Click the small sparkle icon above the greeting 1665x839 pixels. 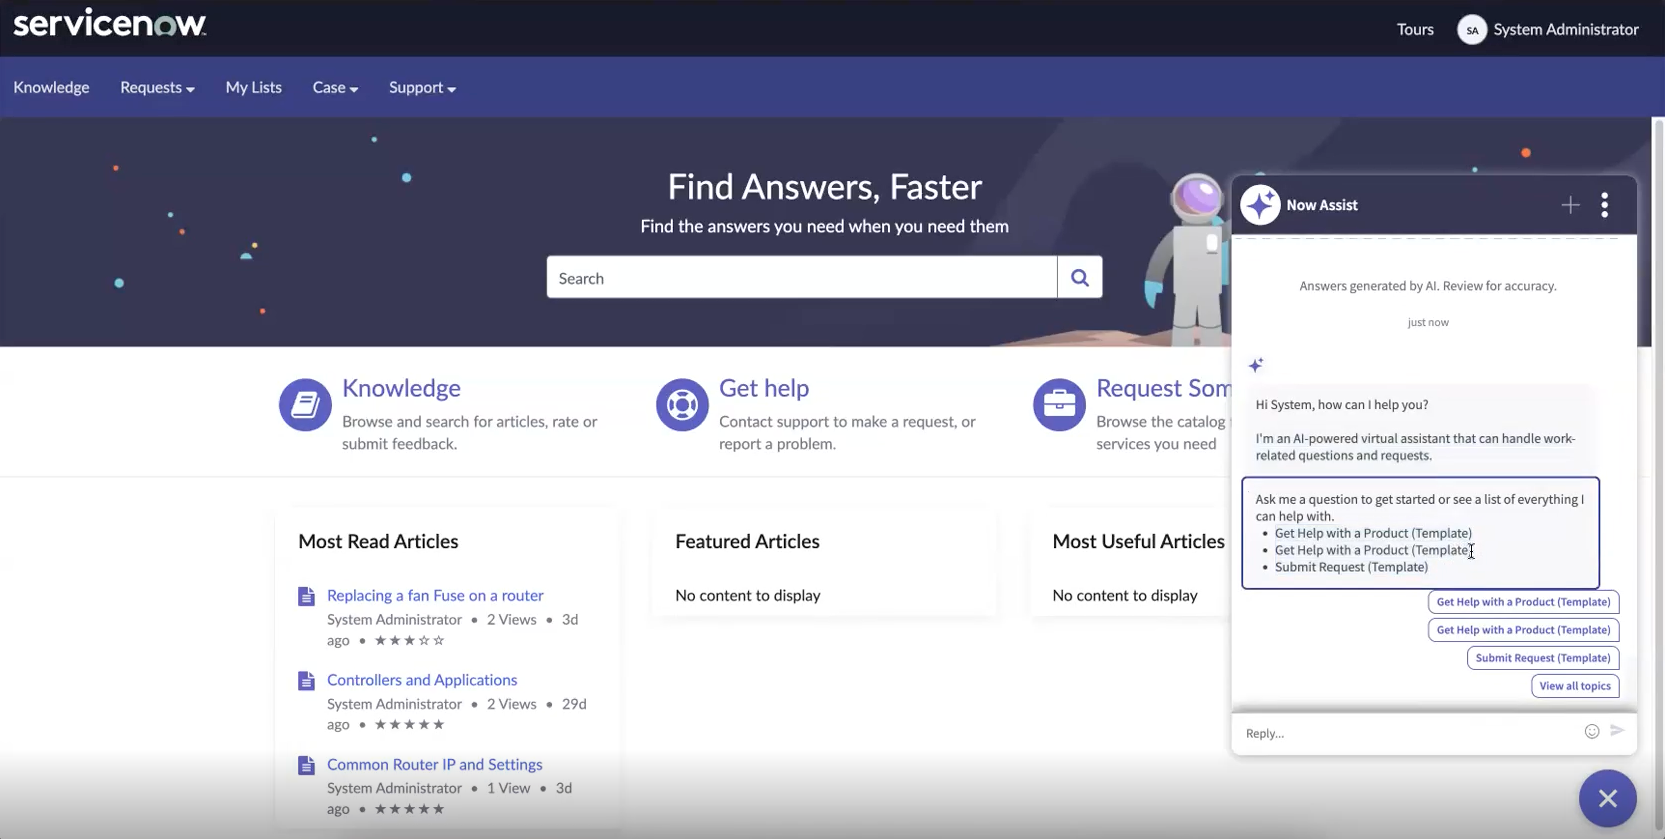[x=1256, y=365]
